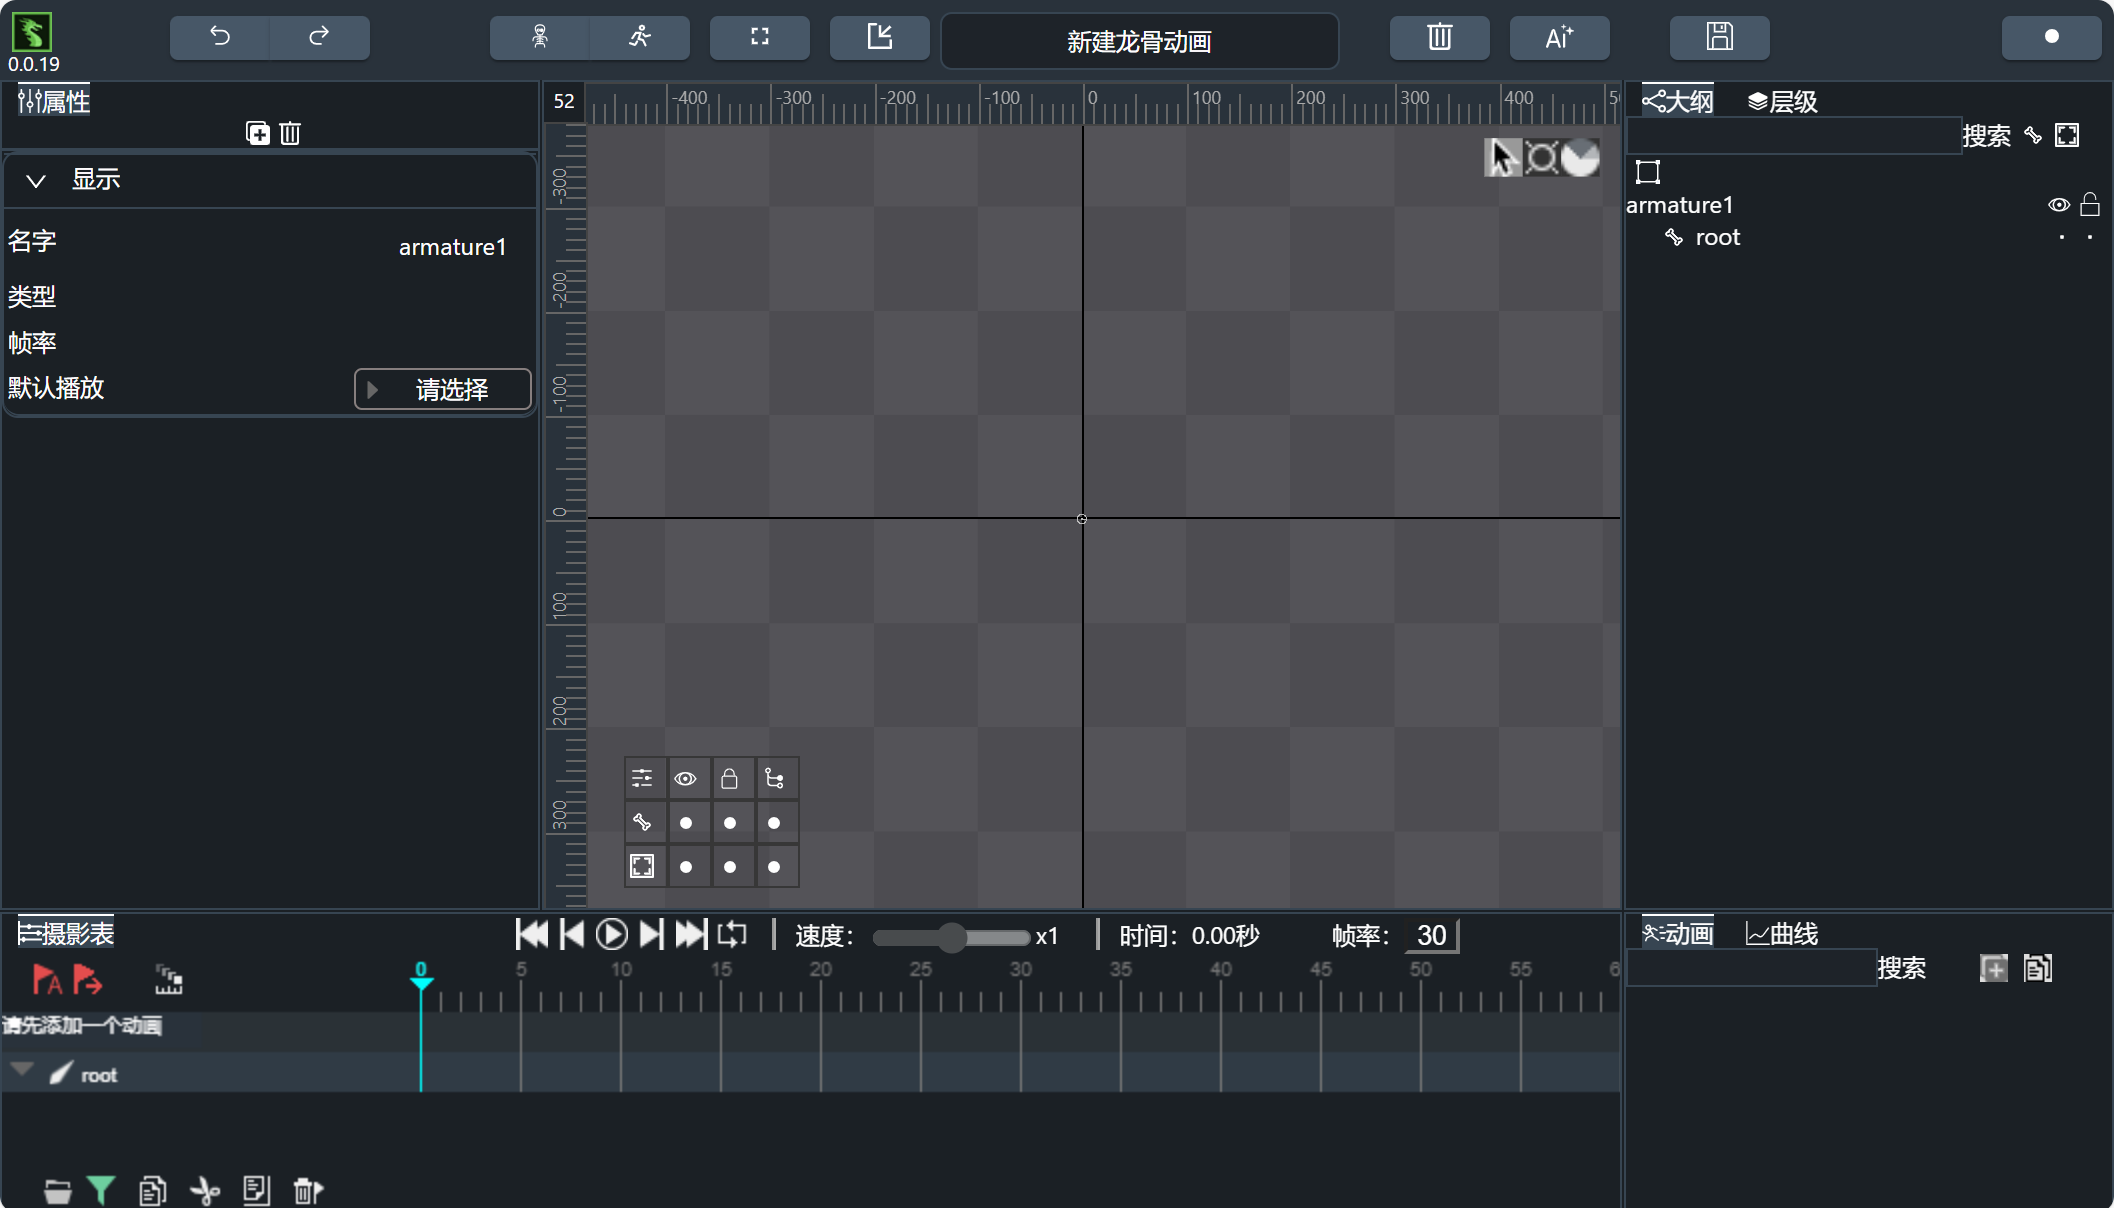2114x1208 pixels.
Task: Click 搜索 button in outline panel
Action: [x=1986, y=135]
